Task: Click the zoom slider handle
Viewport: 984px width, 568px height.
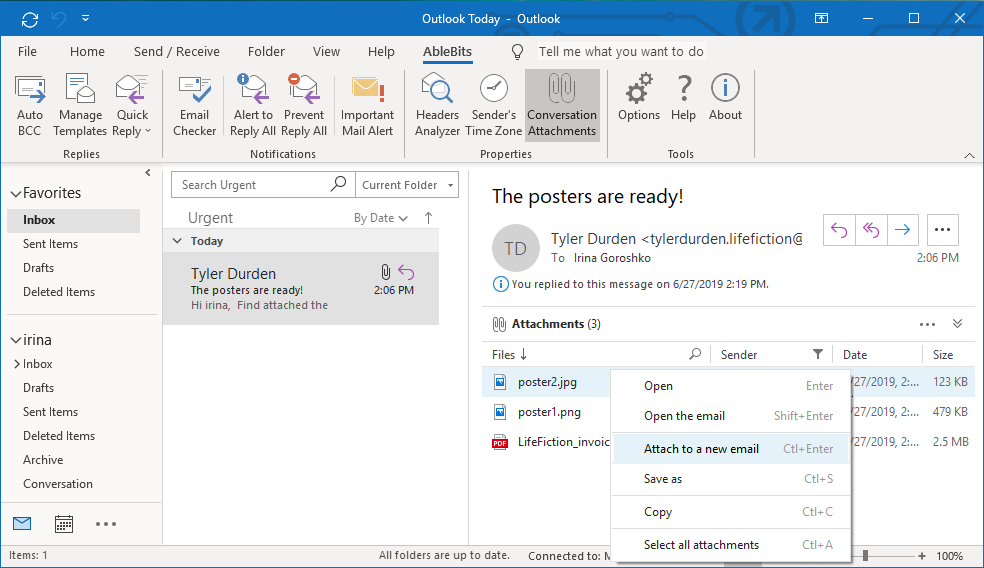Action: coord(865,555)
